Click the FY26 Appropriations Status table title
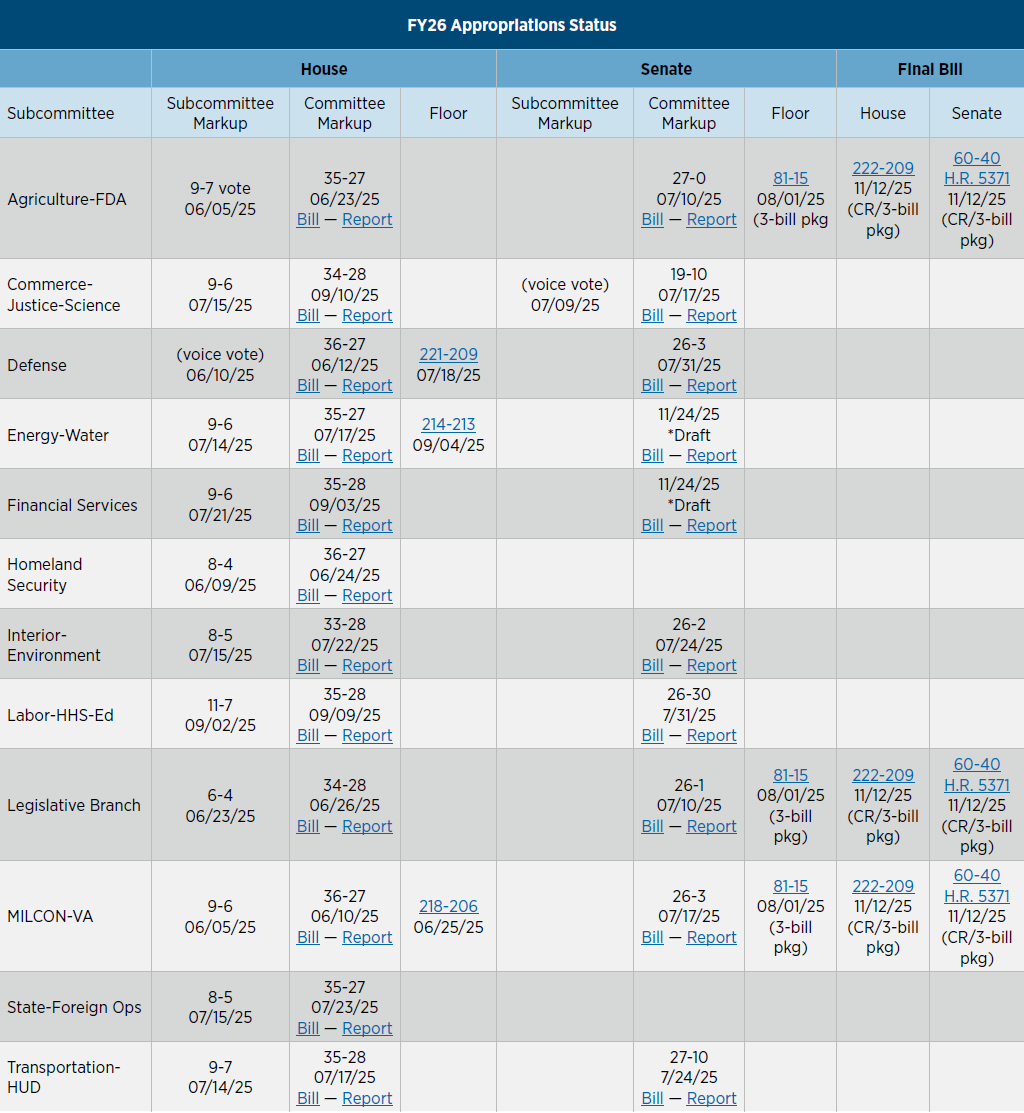The image size is (1024, 1113). point(512,25)
